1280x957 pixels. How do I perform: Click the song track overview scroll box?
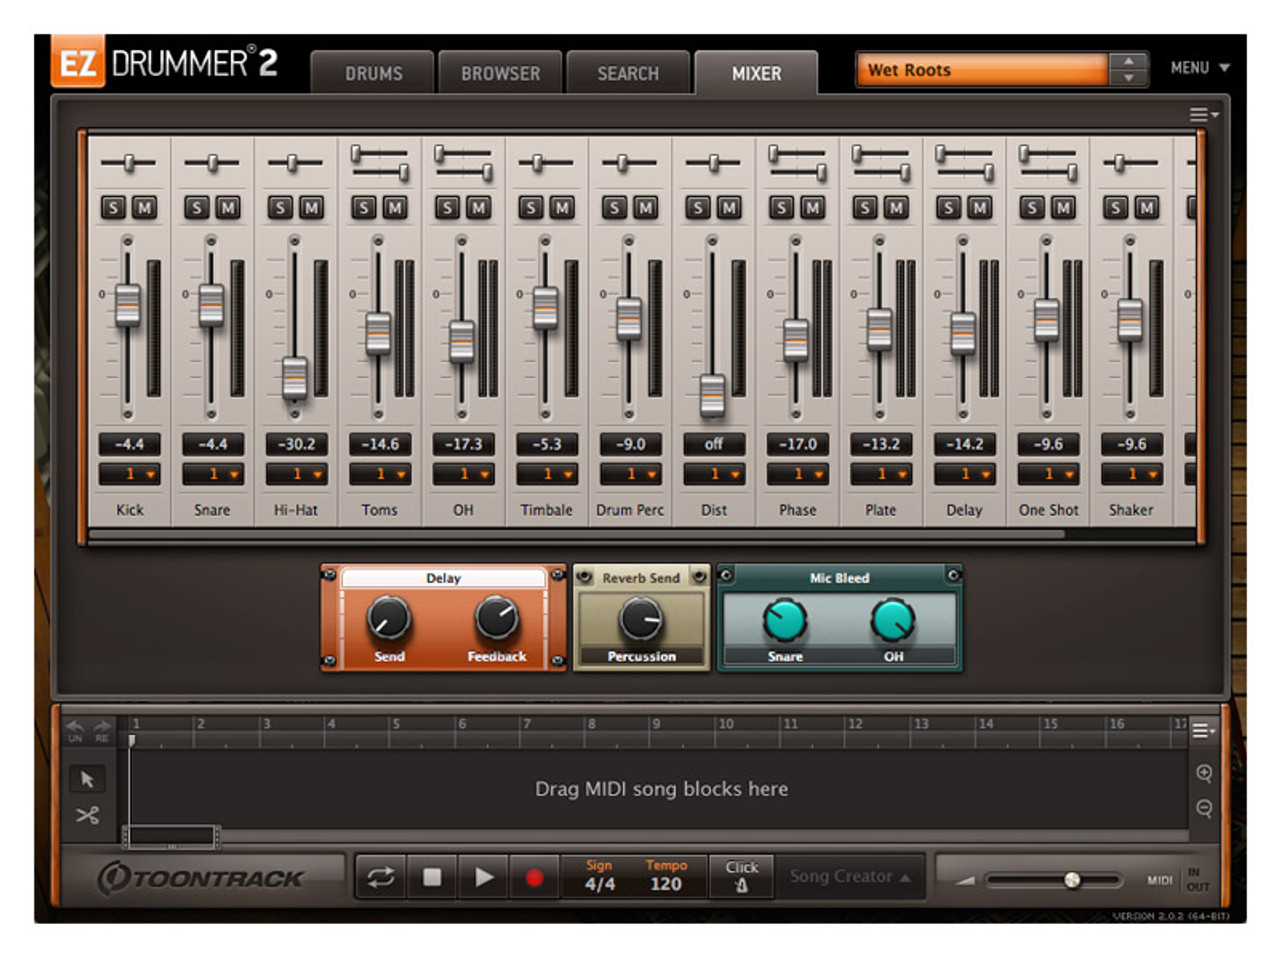tap(171, 836)
